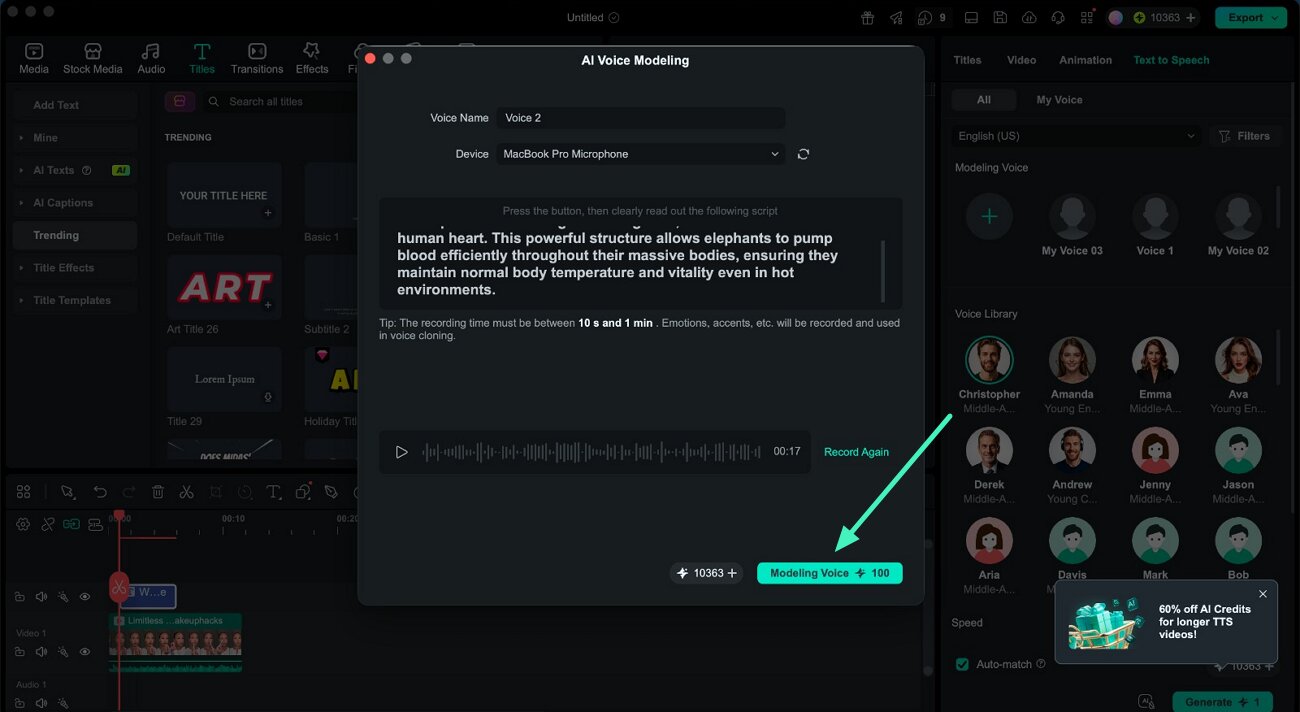
Task: Select the Amanda voice
Action: point(1072,374)
